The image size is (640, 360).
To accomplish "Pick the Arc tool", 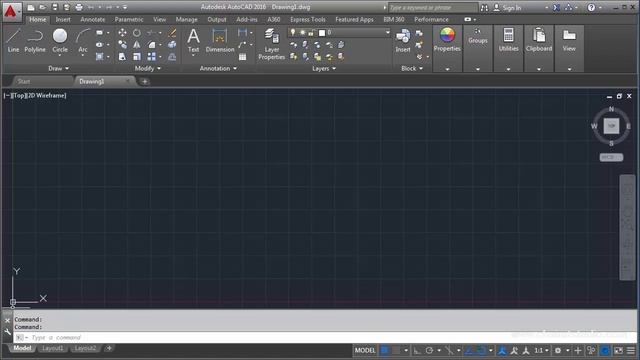I will pyautogui.click(x=83, y=41).
